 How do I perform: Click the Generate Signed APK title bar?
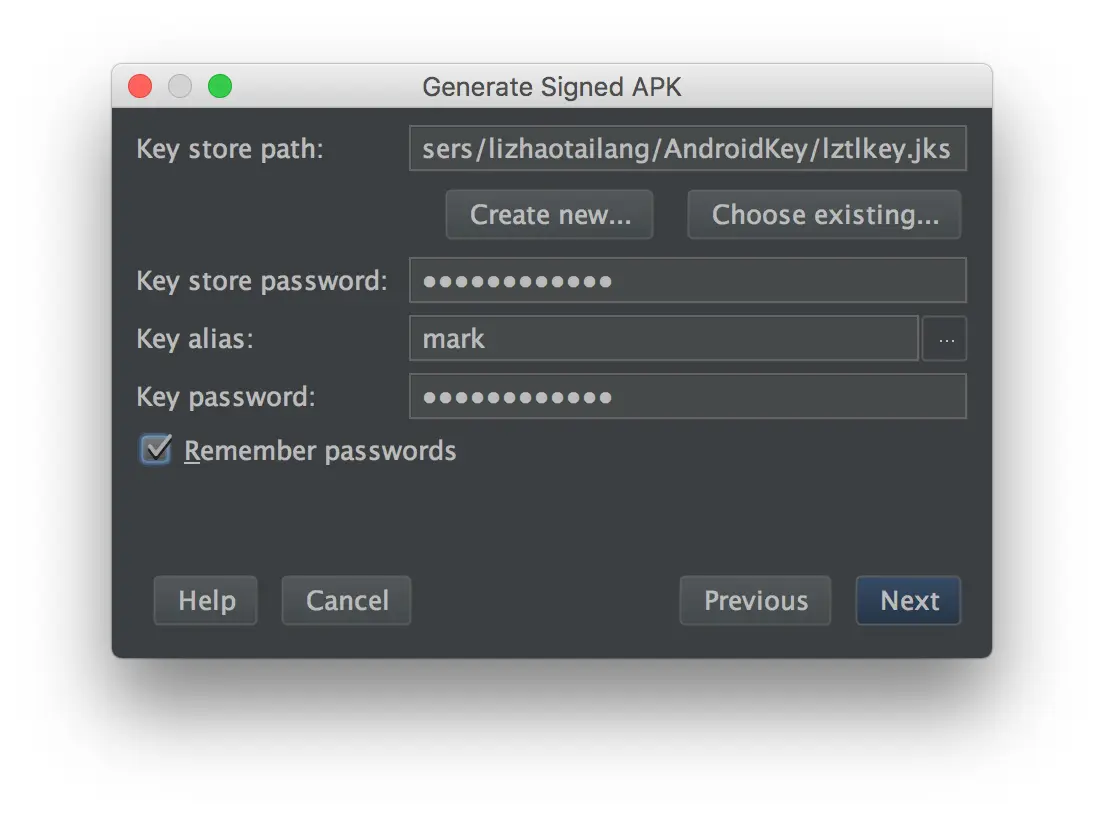coord(552,87)
